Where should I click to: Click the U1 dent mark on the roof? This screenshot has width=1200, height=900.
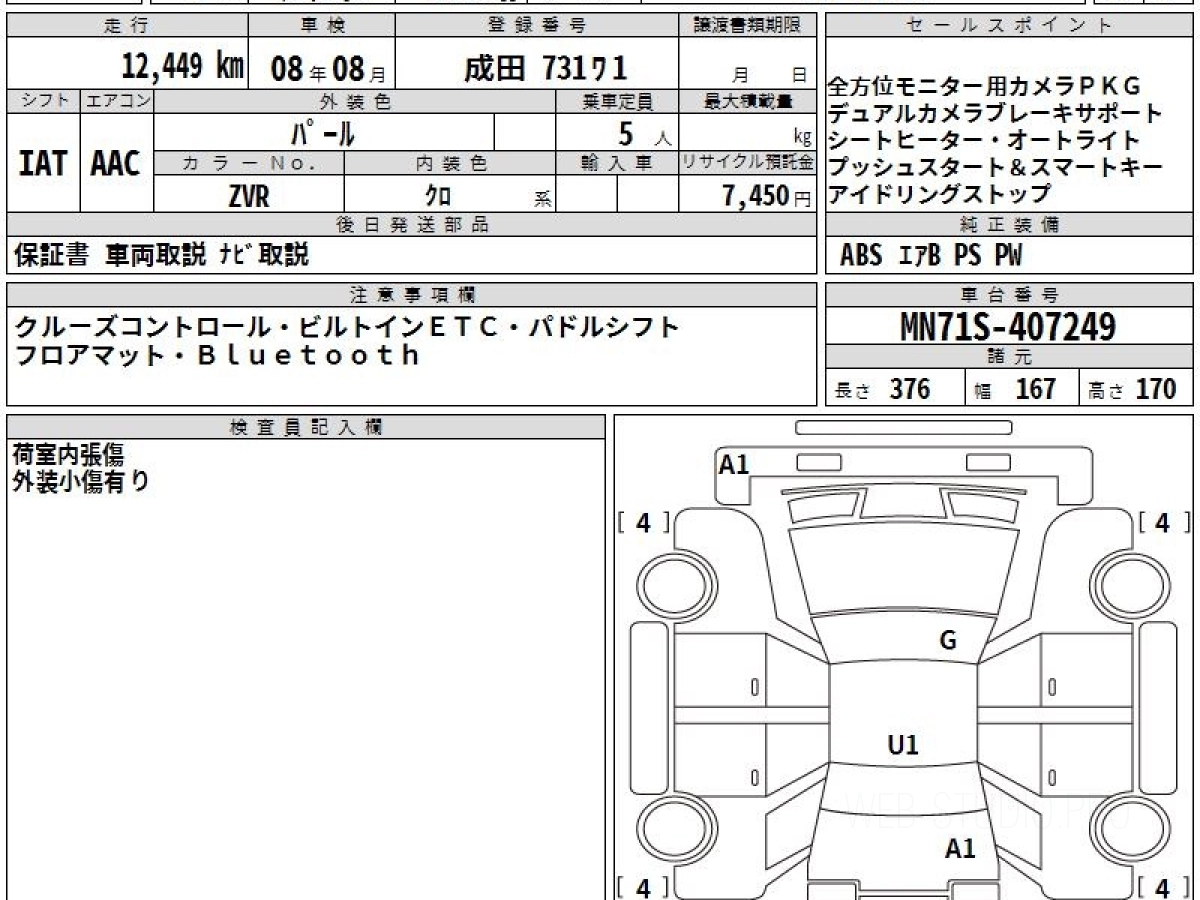(903, 744)
